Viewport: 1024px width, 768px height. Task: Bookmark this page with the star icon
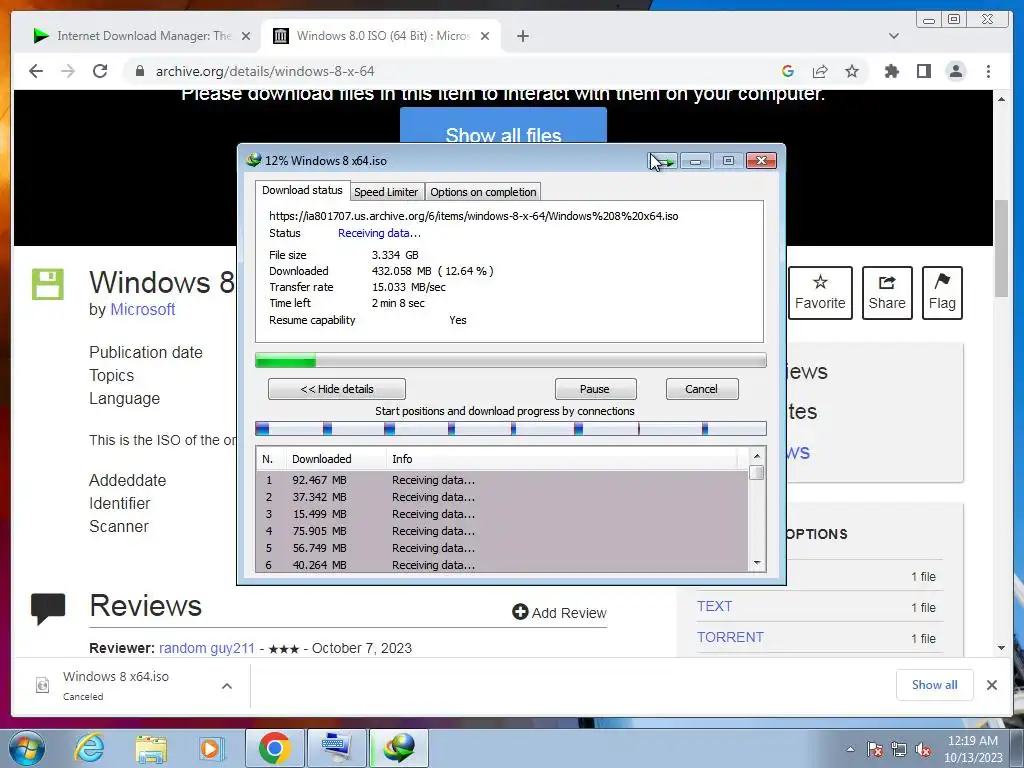point(852,71)
